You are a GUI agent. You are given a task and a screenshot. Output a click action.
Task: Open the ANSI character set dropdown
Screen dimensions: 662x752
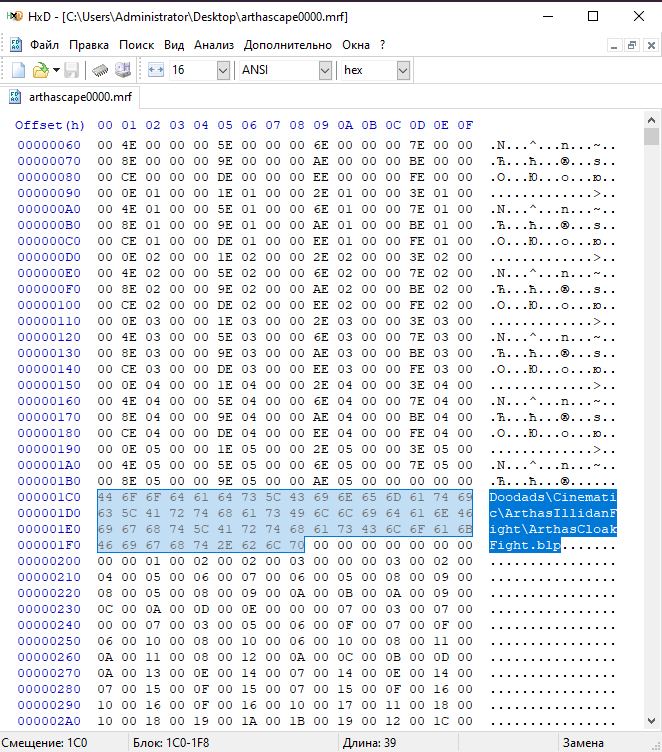pos(325,70)
